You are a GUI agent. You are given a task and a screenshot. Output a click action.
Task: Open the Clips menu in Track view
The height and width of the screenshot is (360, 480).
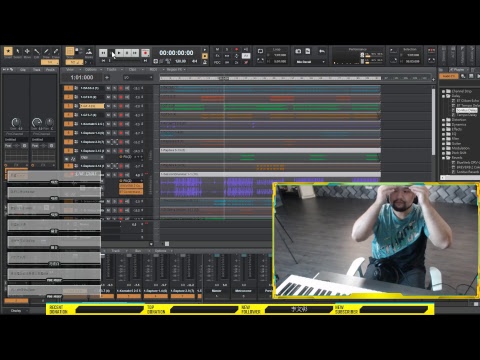click(x=133, y=70)
